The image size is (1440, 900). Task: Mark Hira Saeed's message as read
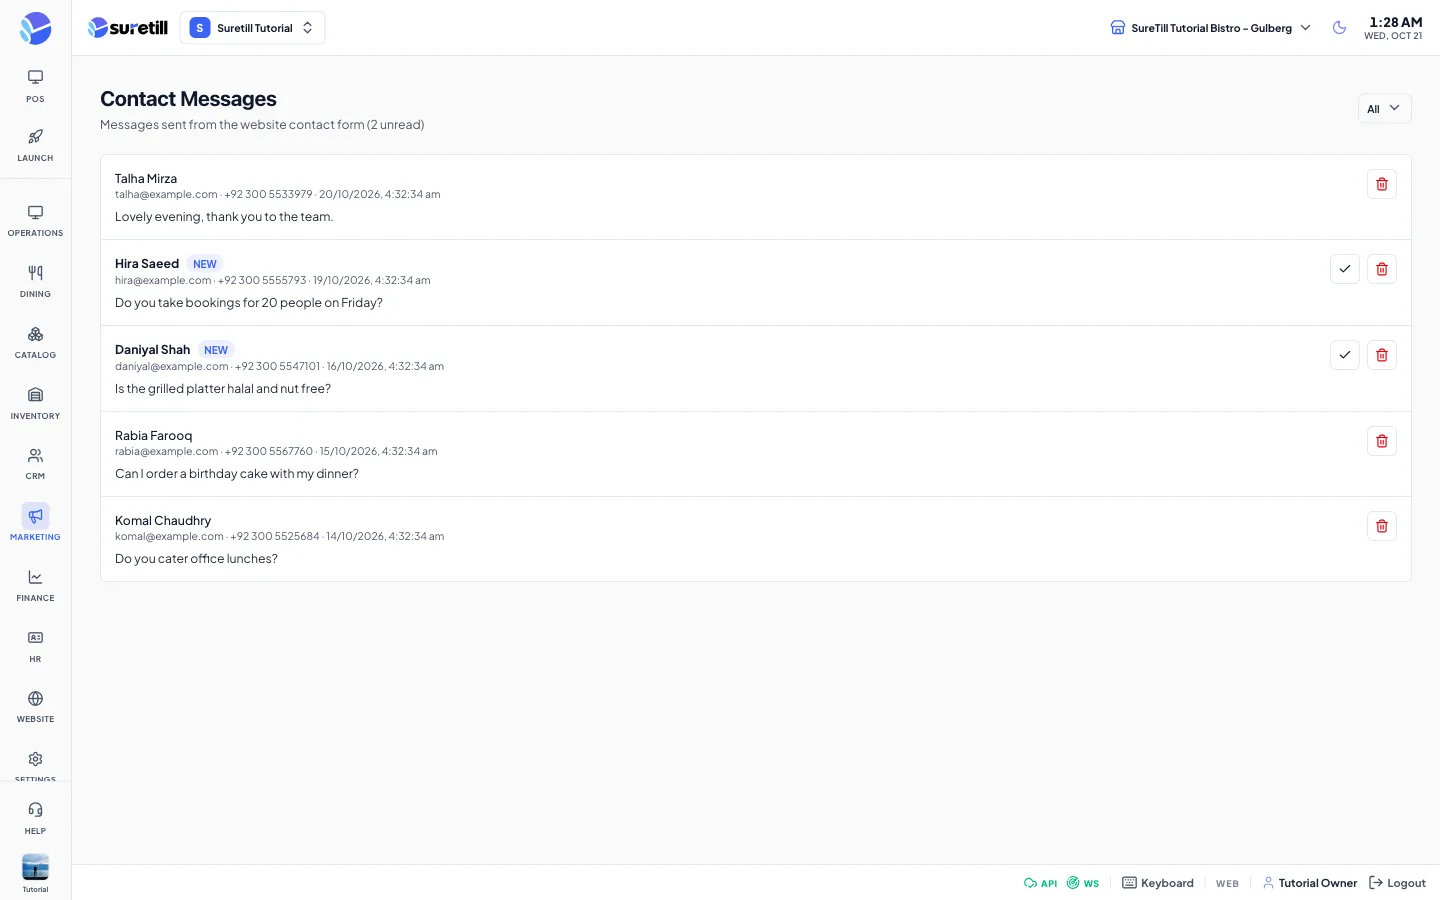click(1345, 269)
